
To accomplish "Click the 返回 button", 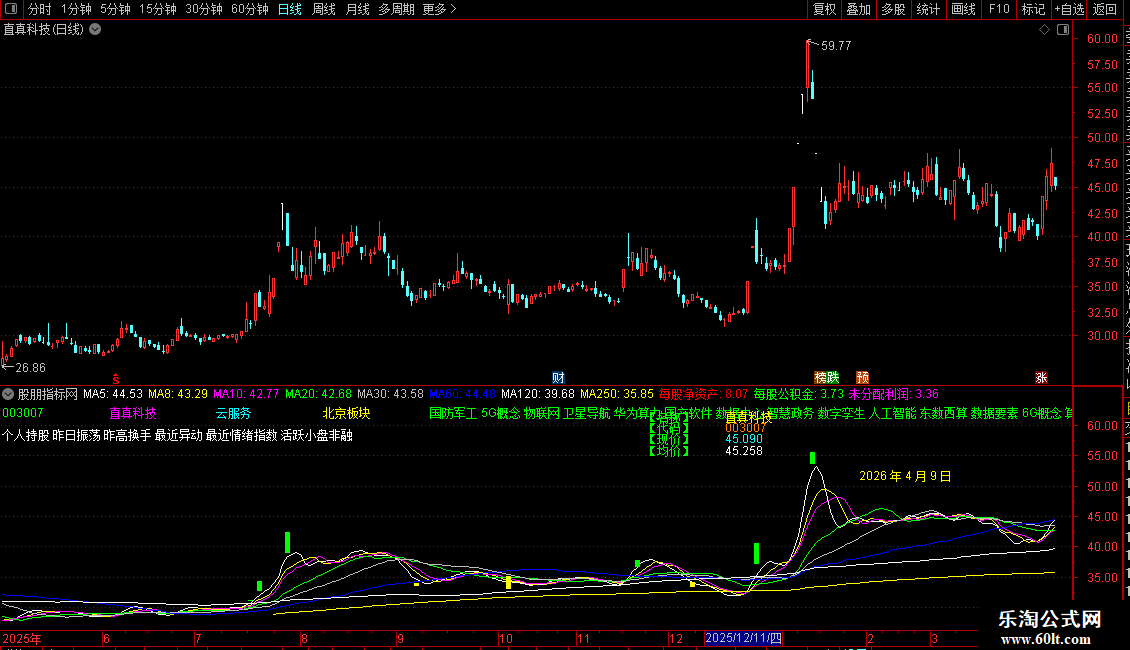I will (x=1104, y=9).
